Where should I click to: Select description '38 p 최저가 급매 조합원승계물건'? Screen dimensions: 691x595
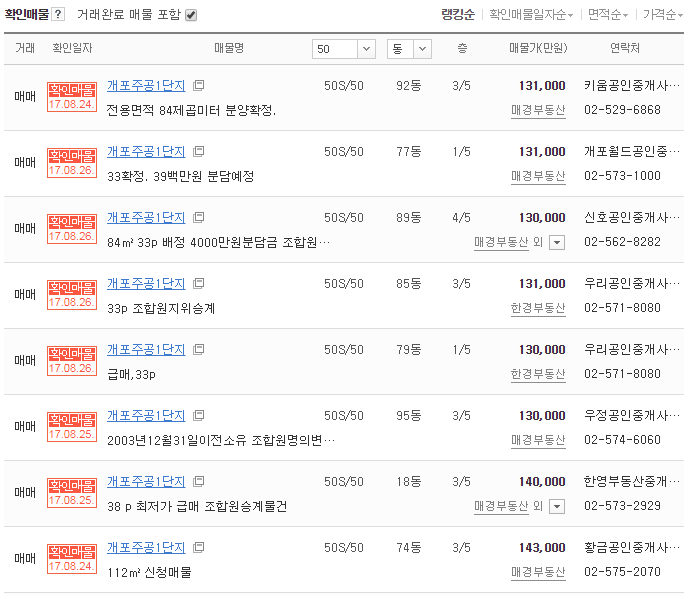click(197, 506)
